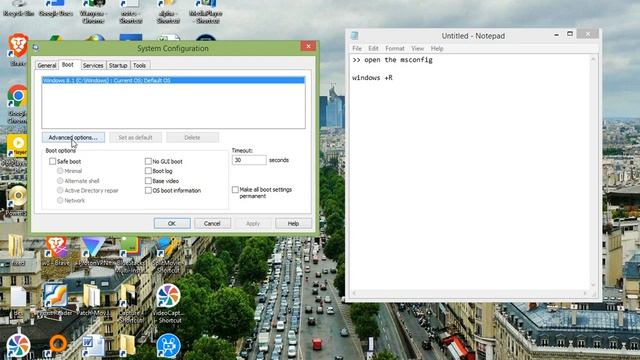Open the Notepad View menu

point(417,48)
